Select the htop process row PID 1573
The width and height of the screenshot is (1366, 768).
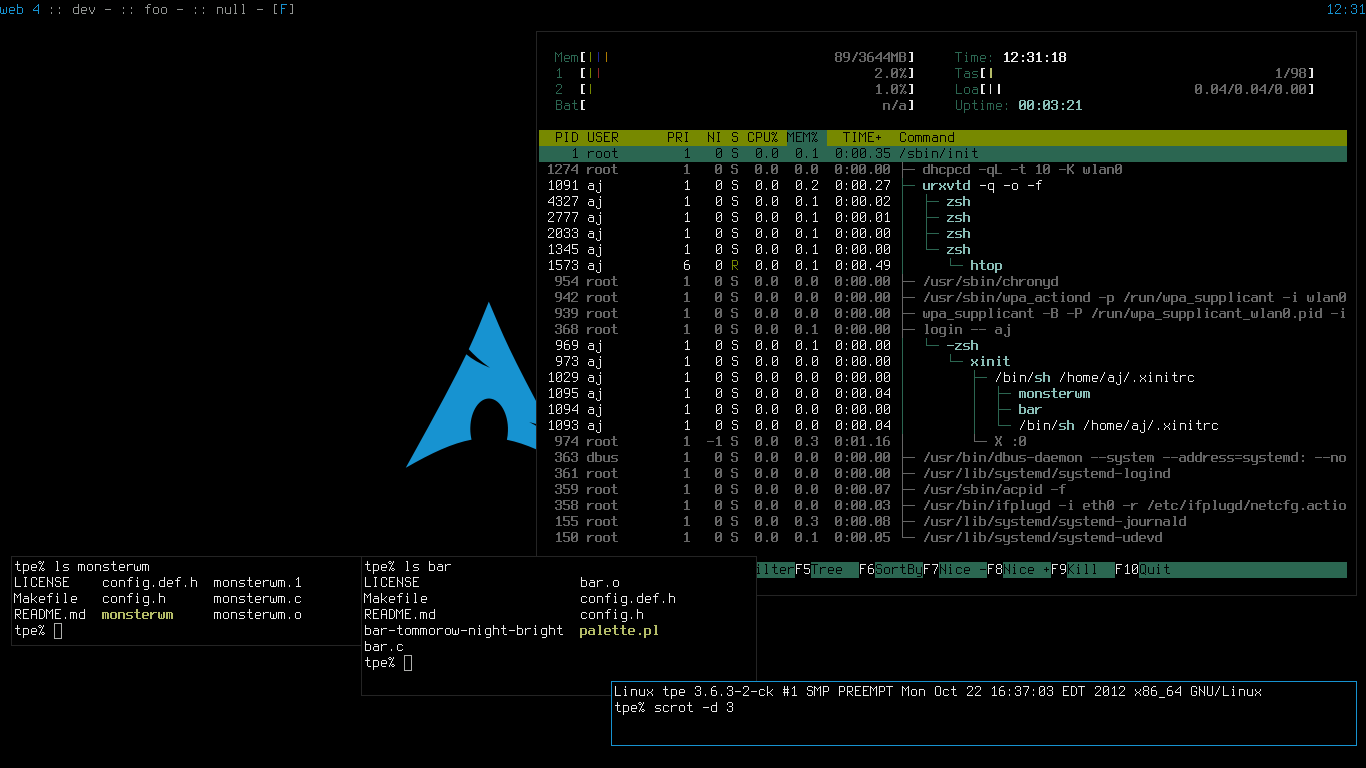pyautogui.click(x=943, y=266)
